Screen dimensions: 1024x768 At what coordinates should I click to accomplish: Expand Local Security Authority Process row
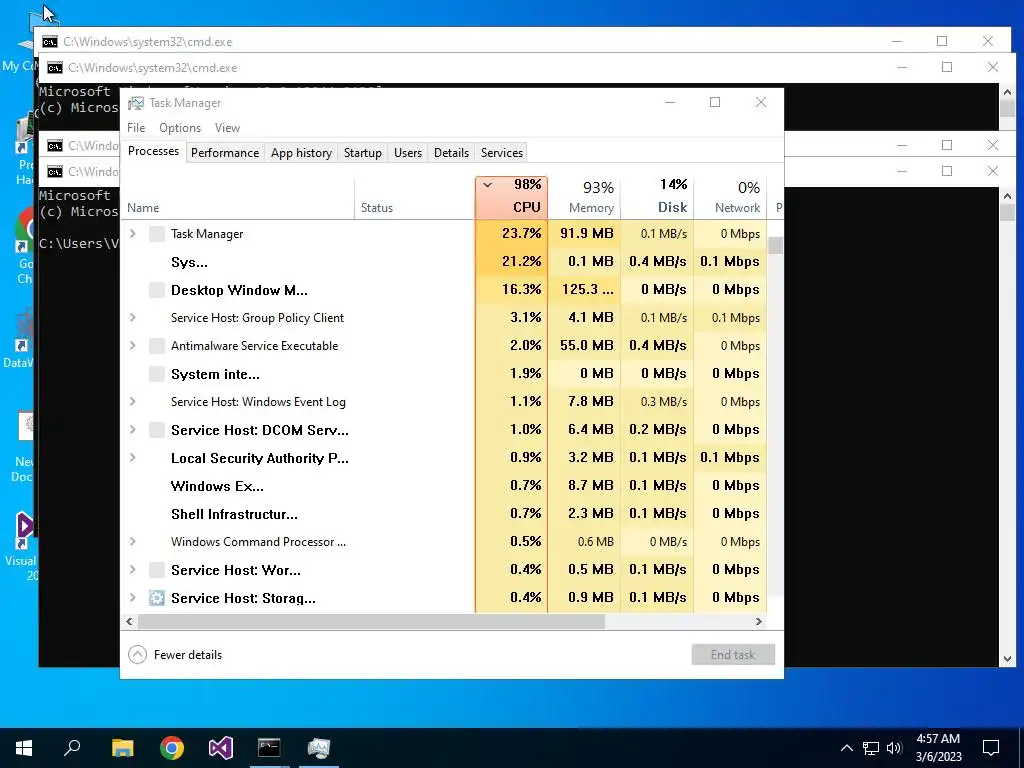tap(133, 458)
